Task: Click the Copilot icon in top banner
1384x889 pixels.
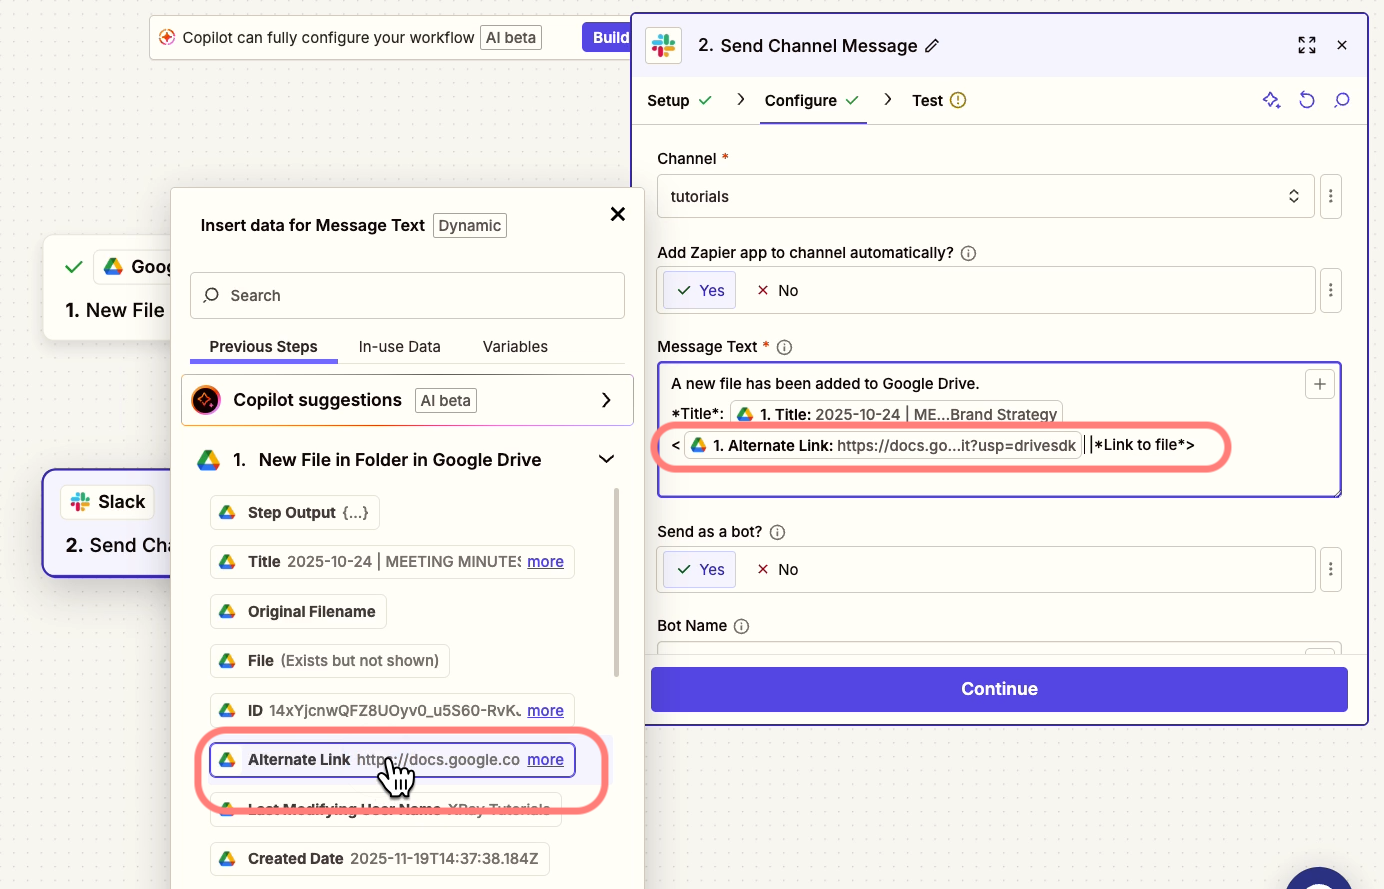Action: (167, 38)
